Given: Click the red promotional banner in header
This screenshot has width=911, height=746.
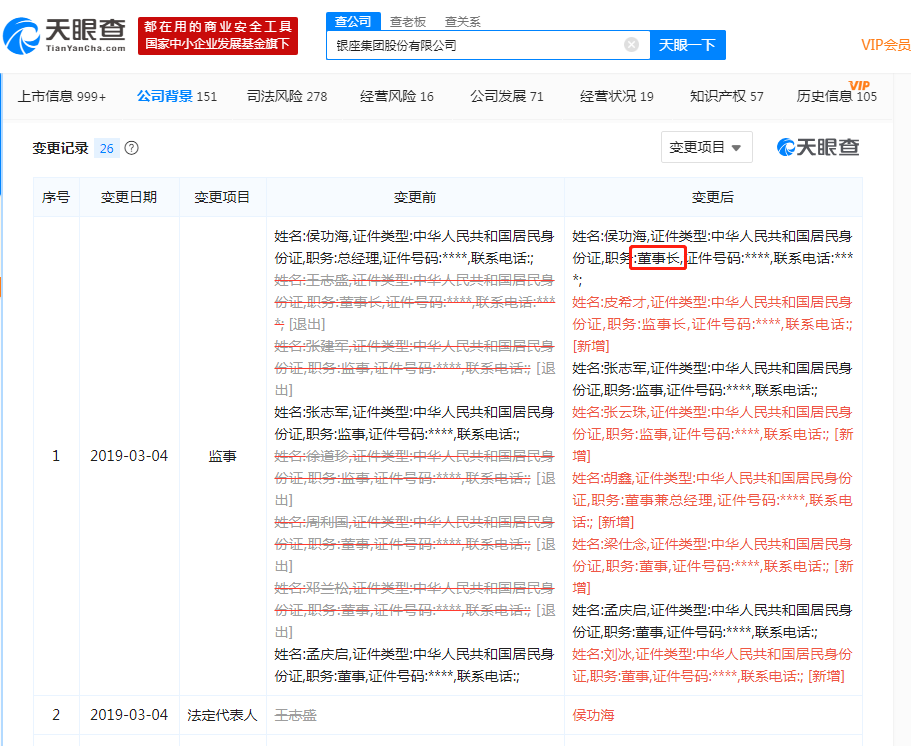Looking at the screenshot, I should (217, 36).
